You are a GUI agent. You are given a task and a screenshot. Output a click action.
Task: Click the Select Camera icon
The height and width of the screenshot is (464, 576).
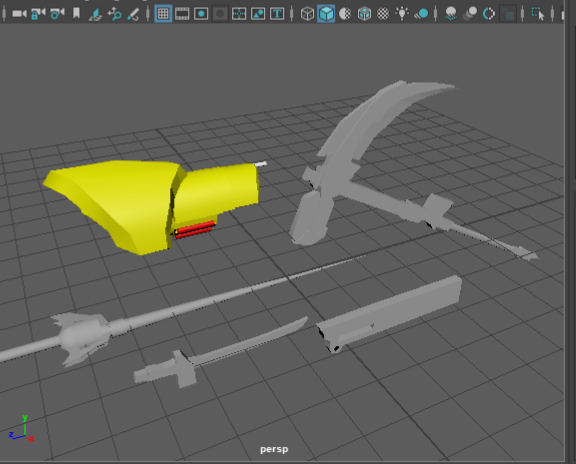pos(19,14)
